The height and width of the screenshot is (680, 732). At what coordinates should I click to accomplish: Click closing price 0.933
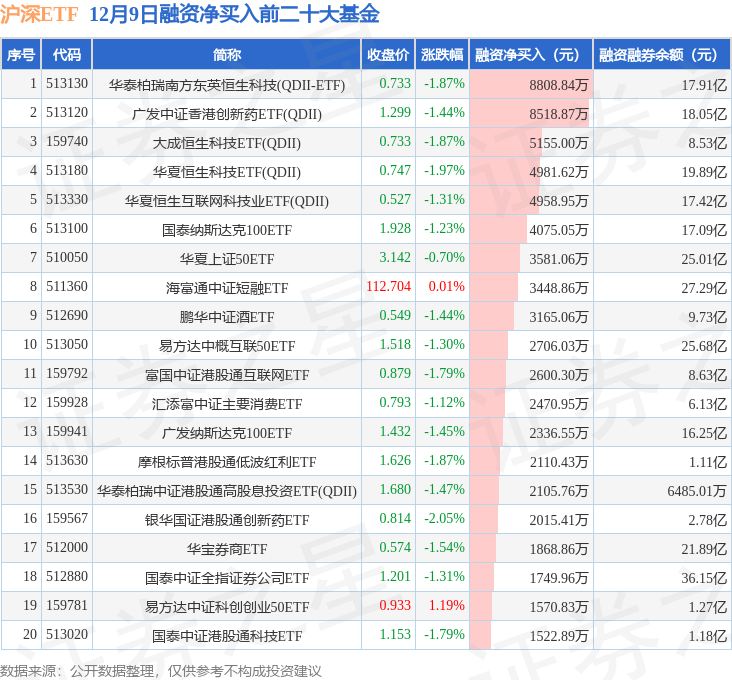tap(395, 604)
